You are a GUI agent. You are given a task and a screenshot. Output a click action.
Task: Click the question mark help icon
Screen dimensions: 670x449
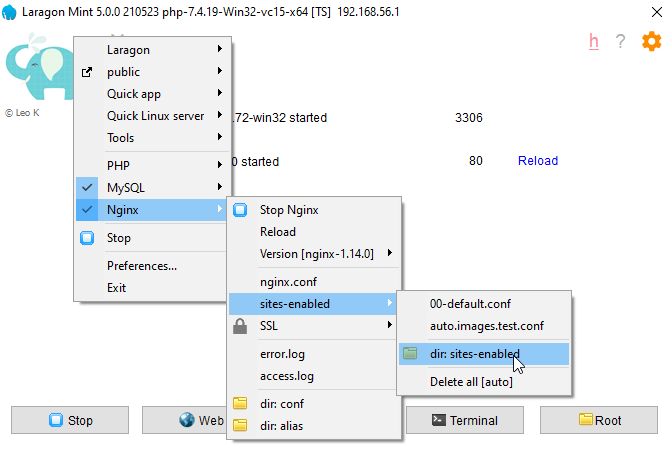[621, 42]
